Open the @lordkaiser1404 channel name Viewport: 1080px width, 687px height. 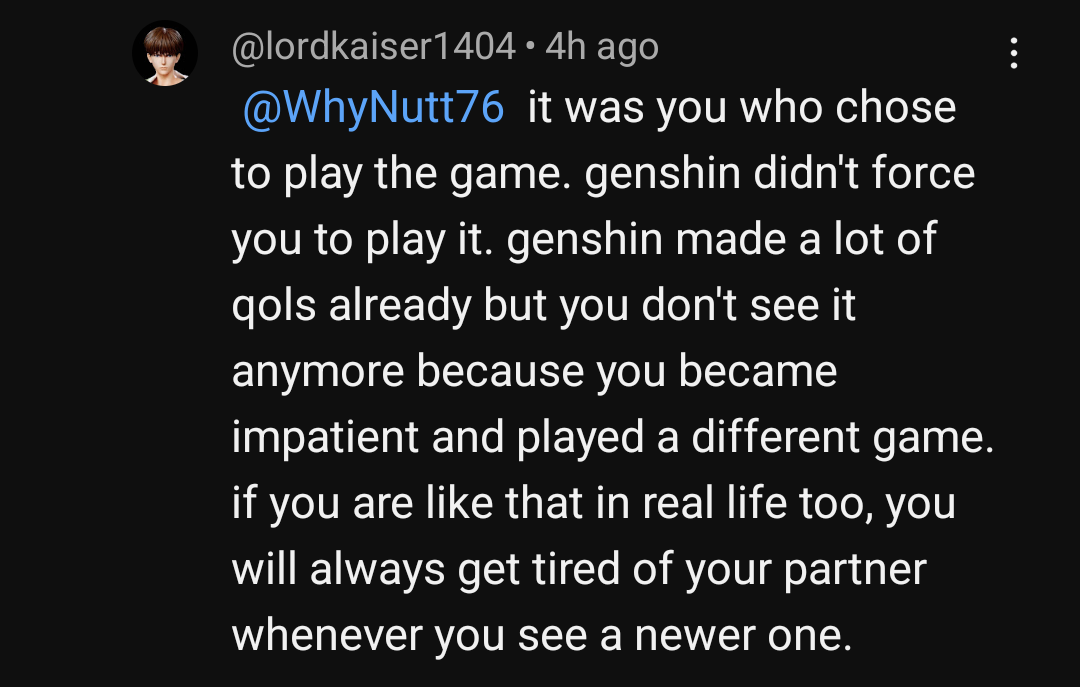(373, 47)
